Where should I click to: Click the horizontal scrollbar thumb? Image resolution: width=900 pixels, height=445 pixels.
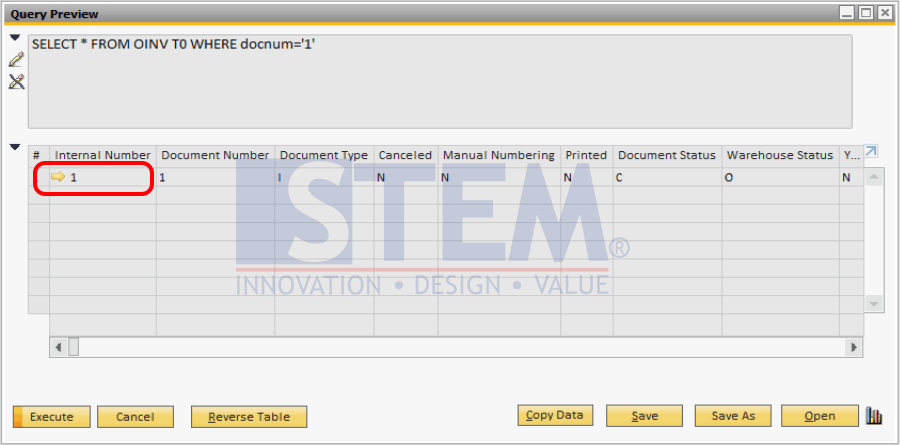click(73, 347)
